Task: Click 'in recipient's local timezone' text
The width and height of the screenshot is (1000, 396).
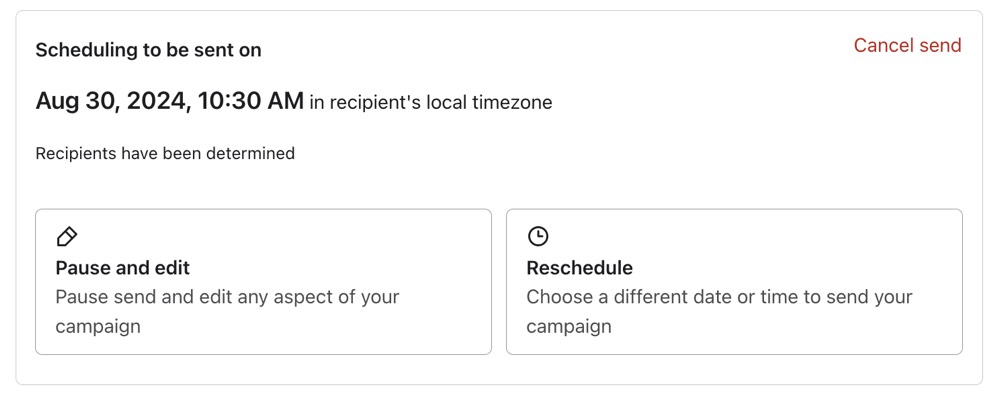Action: click(430, 103)
